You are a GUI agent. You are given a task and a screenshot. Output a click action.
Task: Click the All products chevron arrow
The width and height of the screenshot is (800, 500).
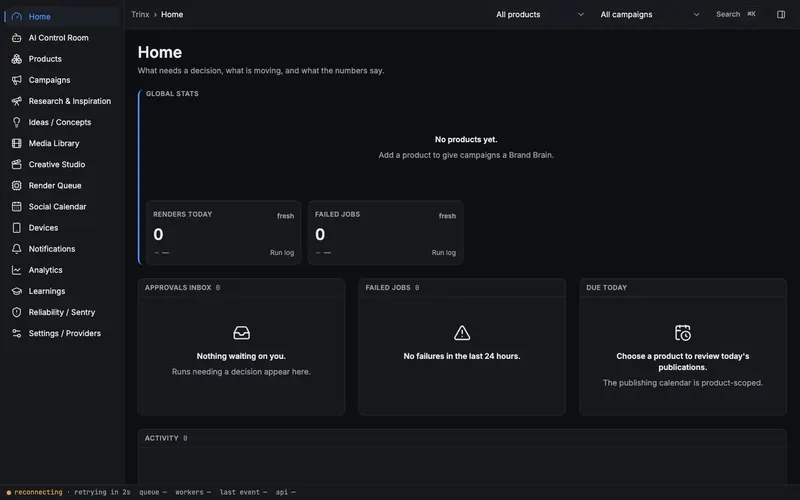tap(581, 14)
